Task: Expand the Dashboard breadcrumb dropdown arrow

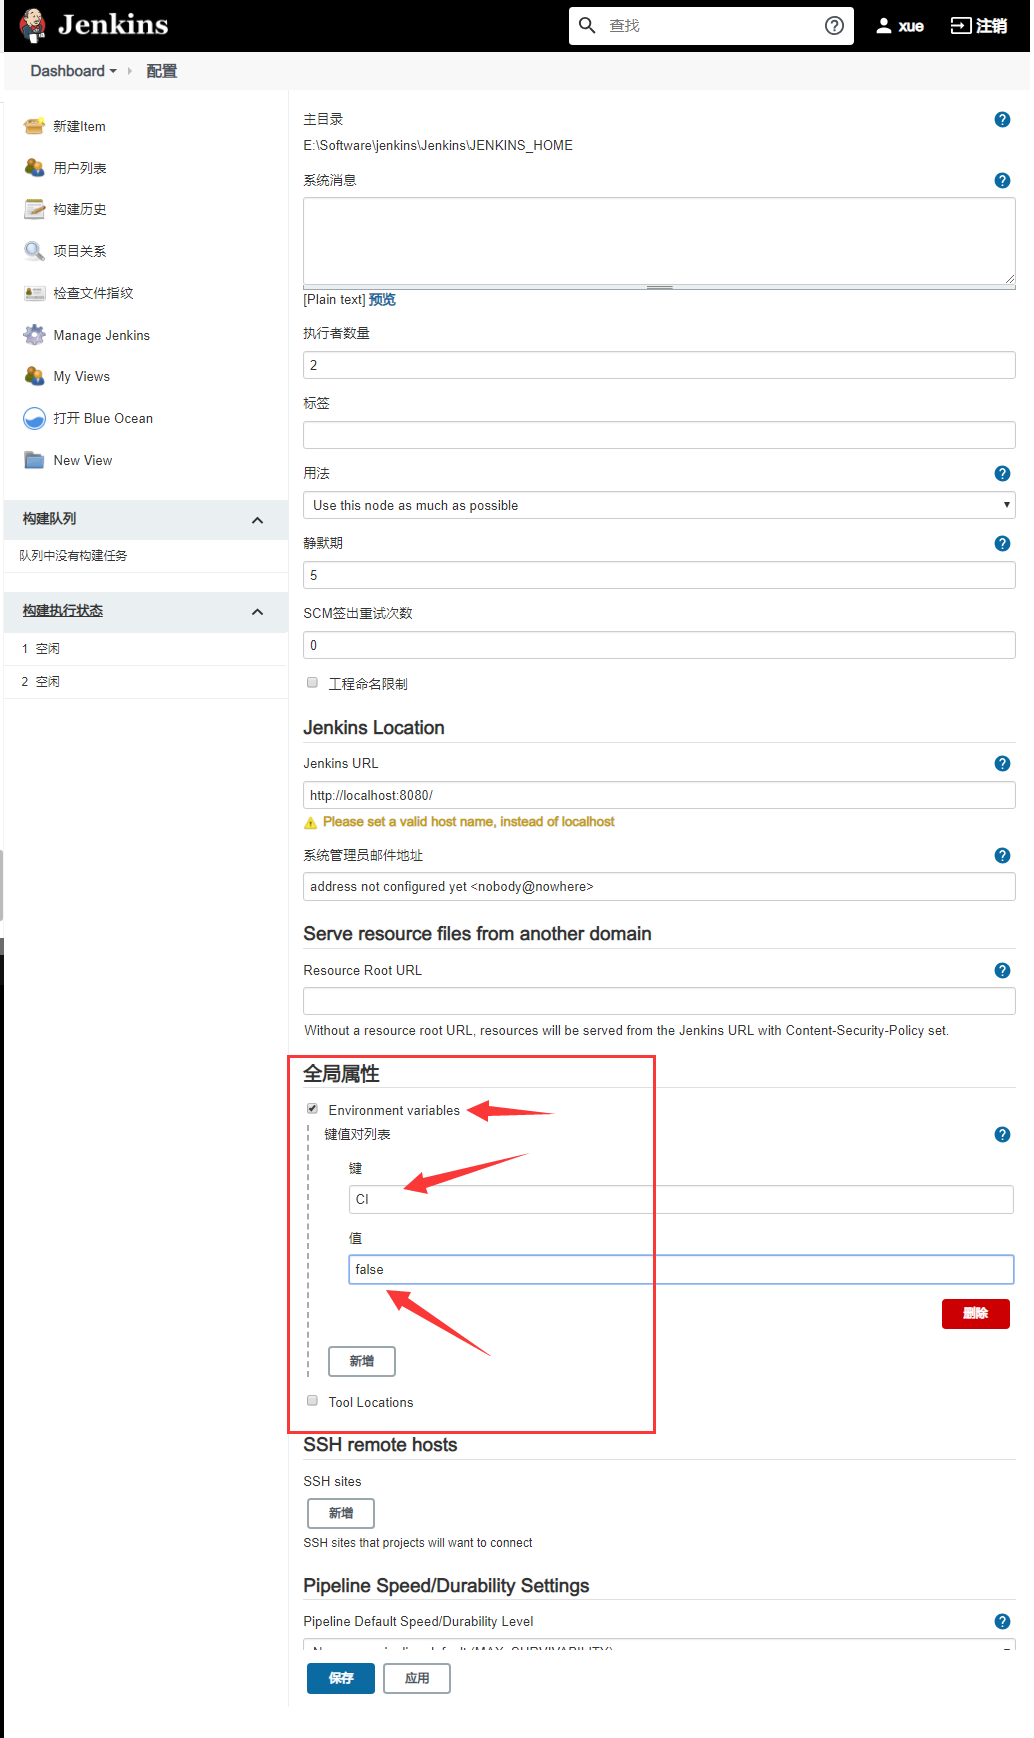Action: pyautogui.click(x=113, y=71)
